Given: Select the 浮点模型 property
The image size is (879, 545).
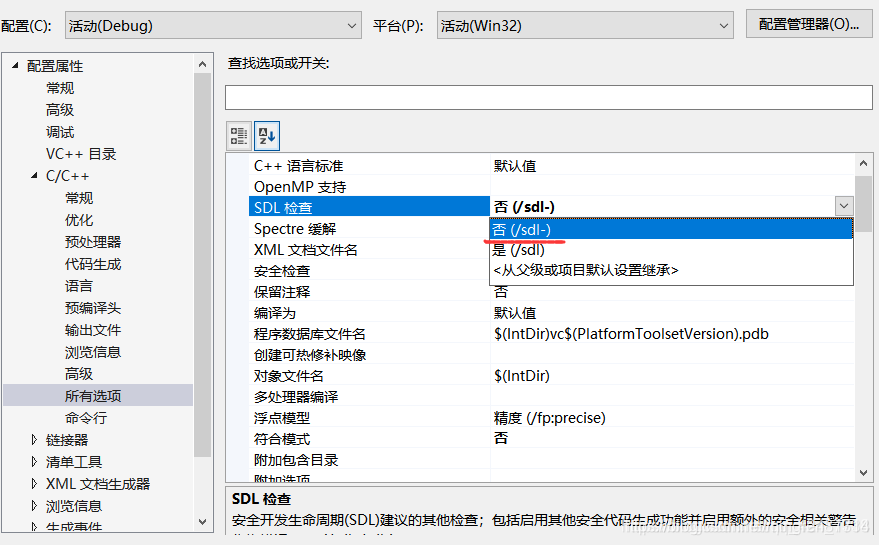Looking at the screenshot, I should 281,418.
